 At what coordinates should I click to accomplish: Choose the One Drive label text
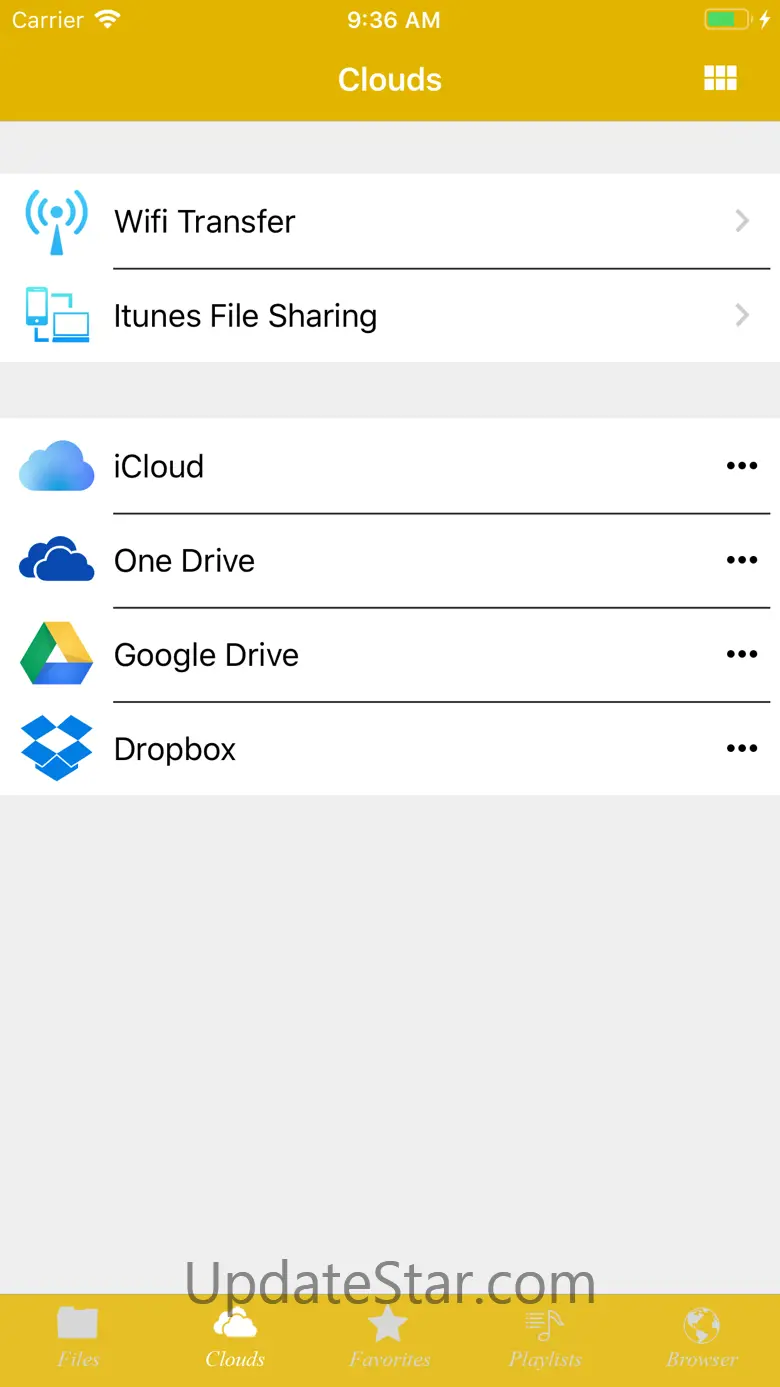pos(185,560)
